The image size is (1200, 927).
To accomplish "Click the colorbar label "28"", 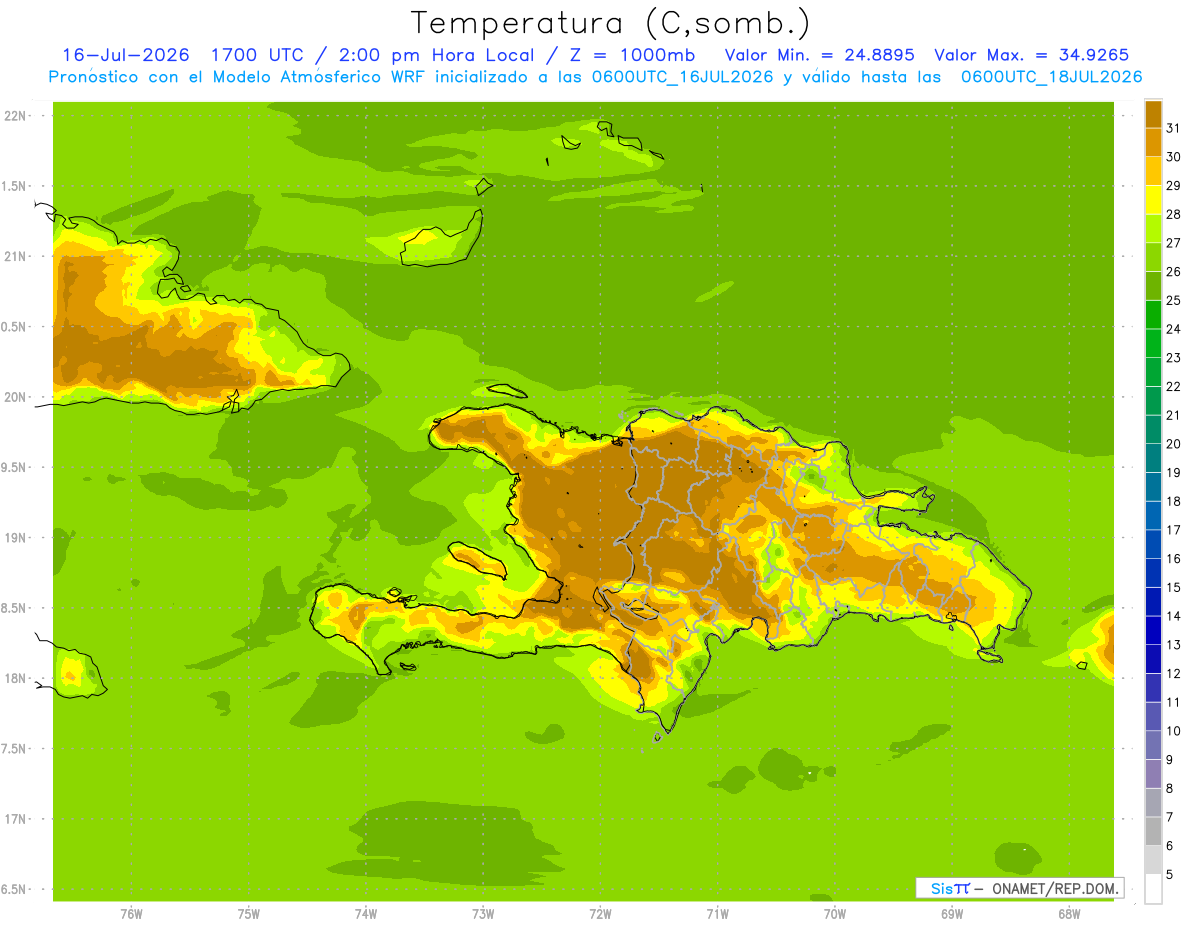I will pyautogui.click(x=1174, y=214).
